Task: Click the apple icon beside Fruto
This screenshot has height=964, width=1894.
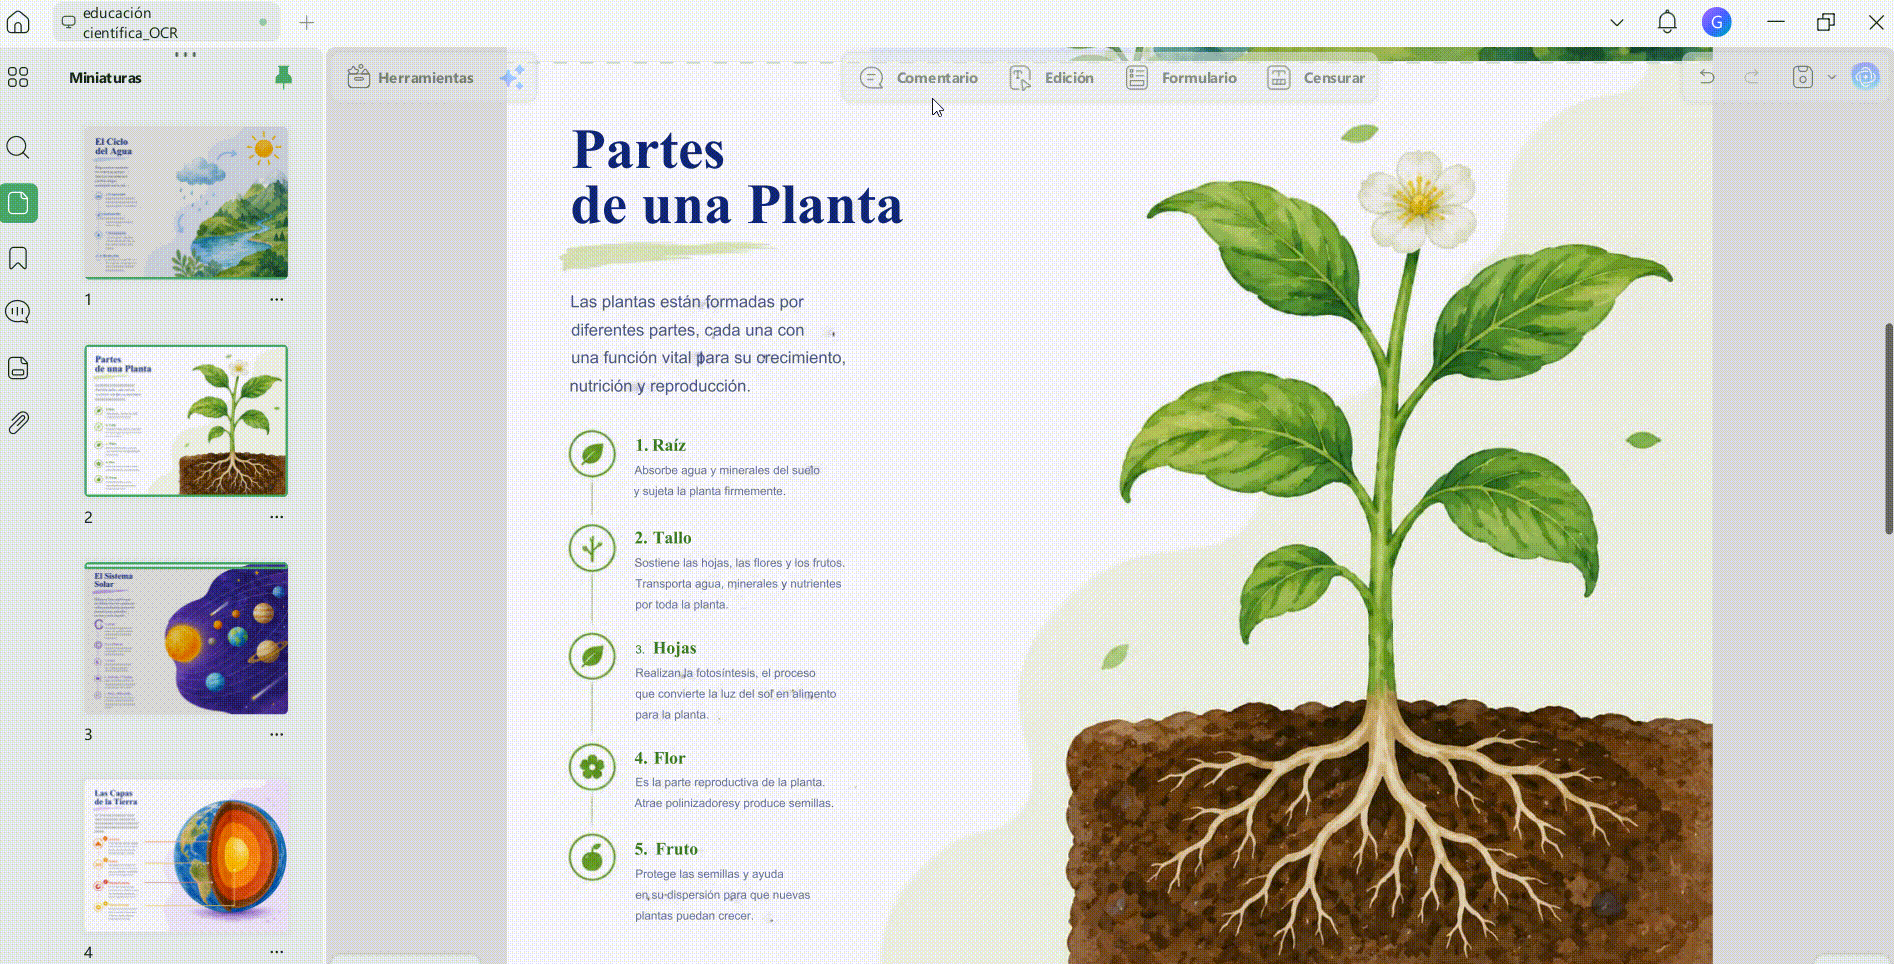Action: tap(592, 857)
